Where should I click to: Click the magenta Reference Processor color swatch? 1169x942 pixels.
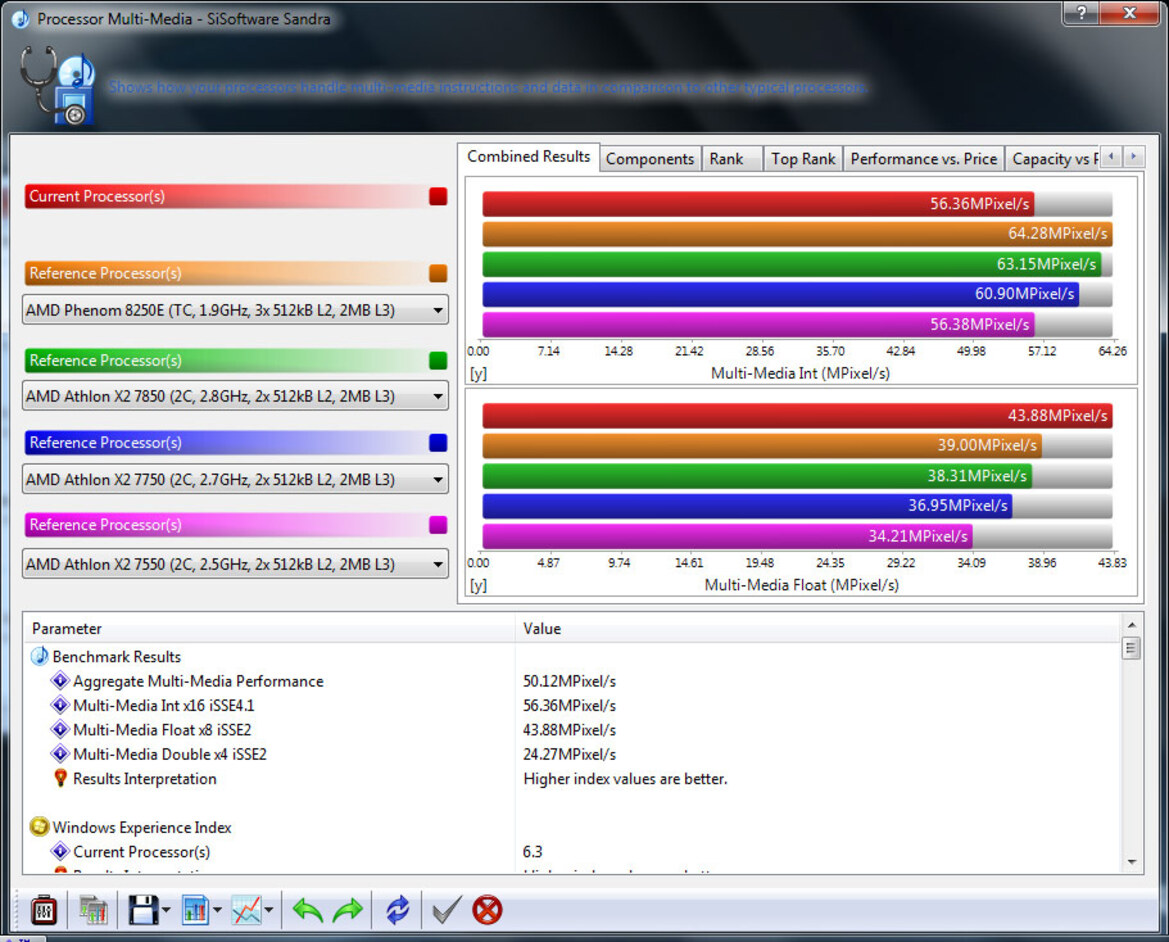(x=438, y=524)
